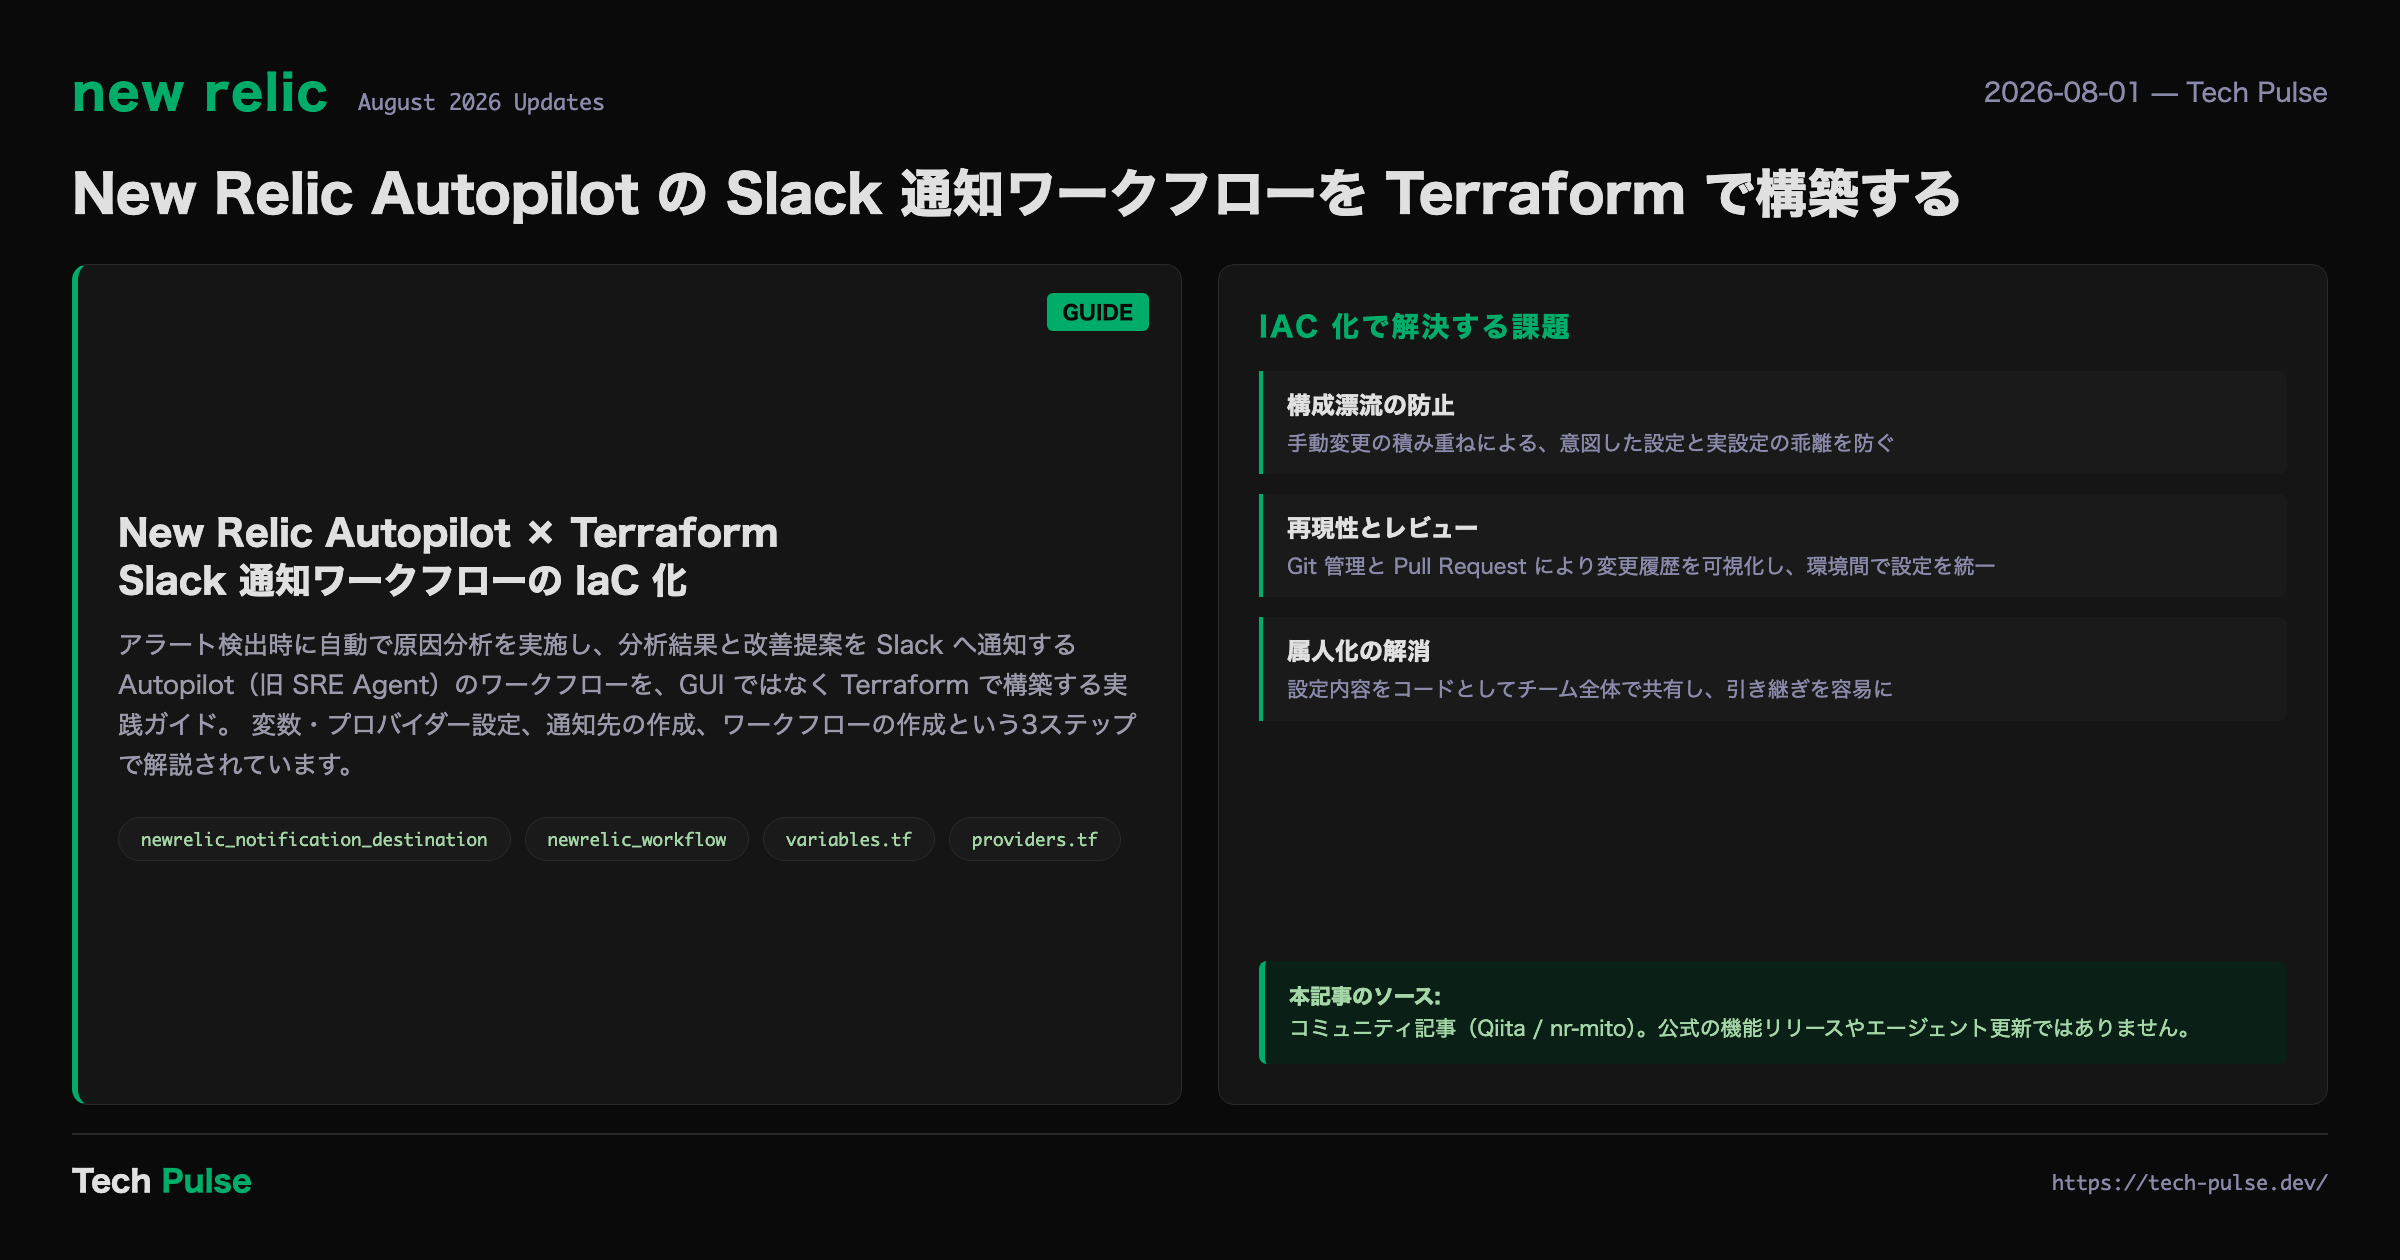Viewport: 2400px width, 1260px height.
Task: Select the newrelic_notification_destination tag
Action: tap(314, 839)
